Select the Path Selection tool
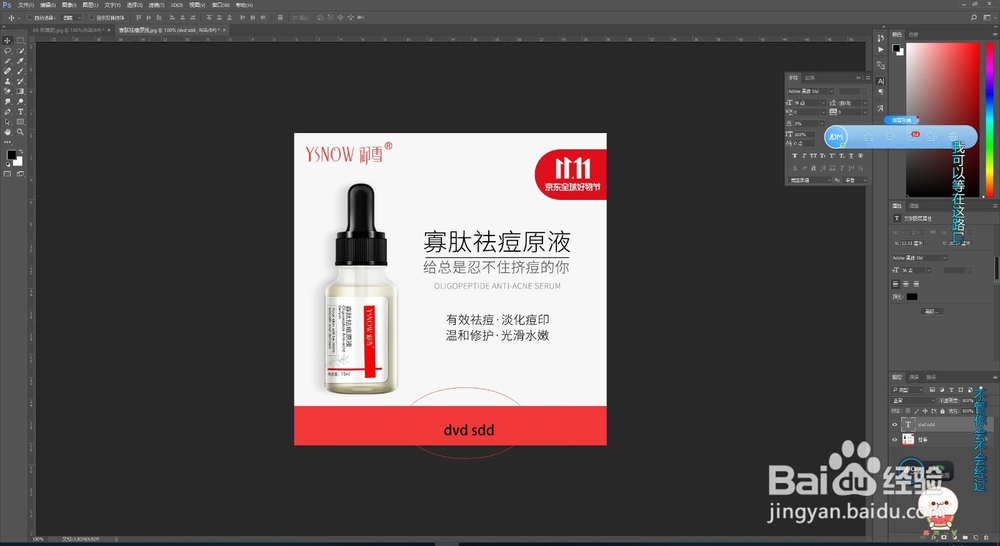 7,122
